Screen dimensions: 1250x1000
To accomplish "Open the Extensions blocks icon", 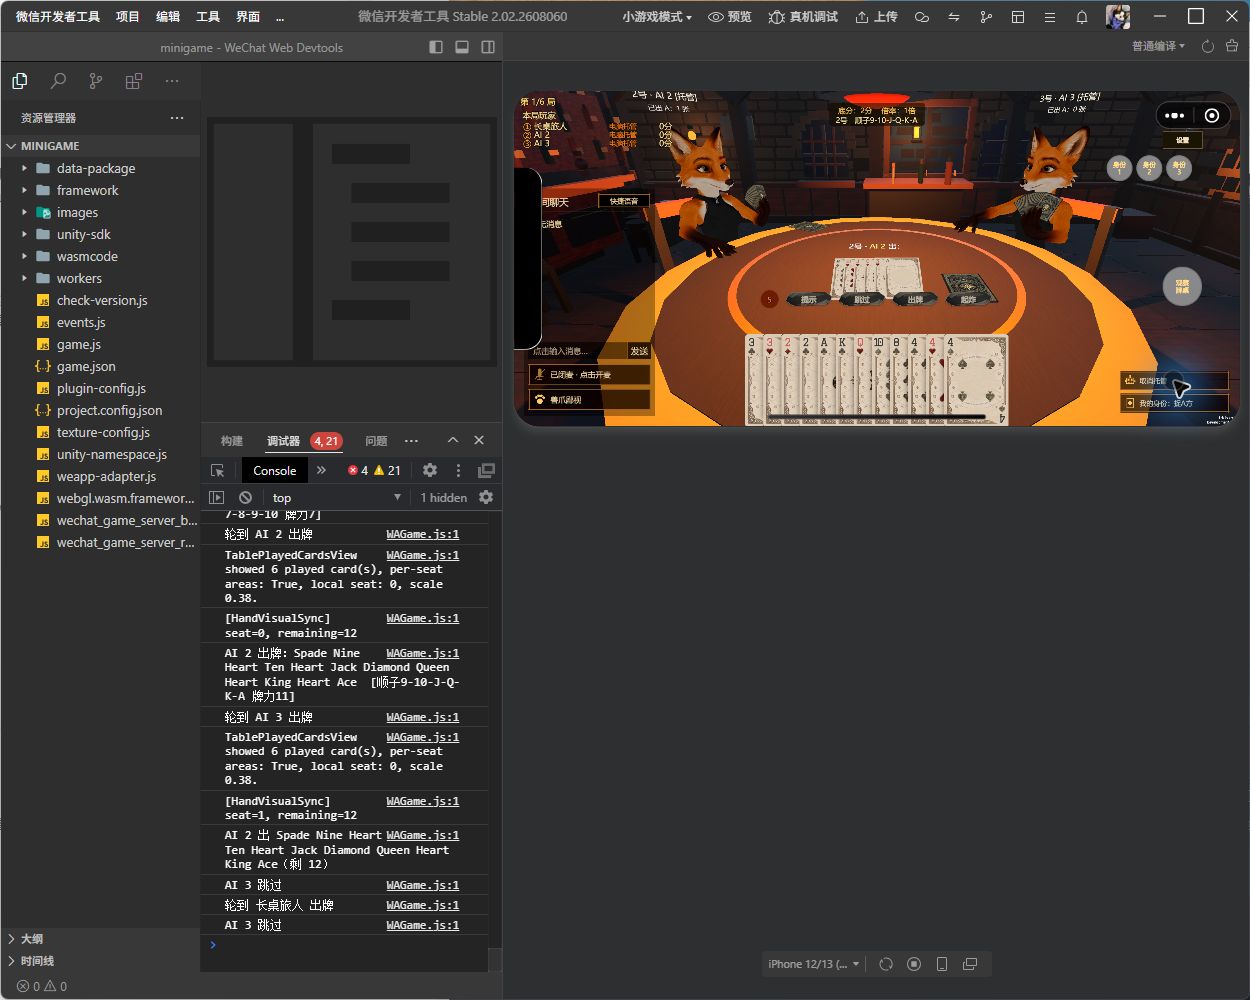I will click(x=134, y=81).
